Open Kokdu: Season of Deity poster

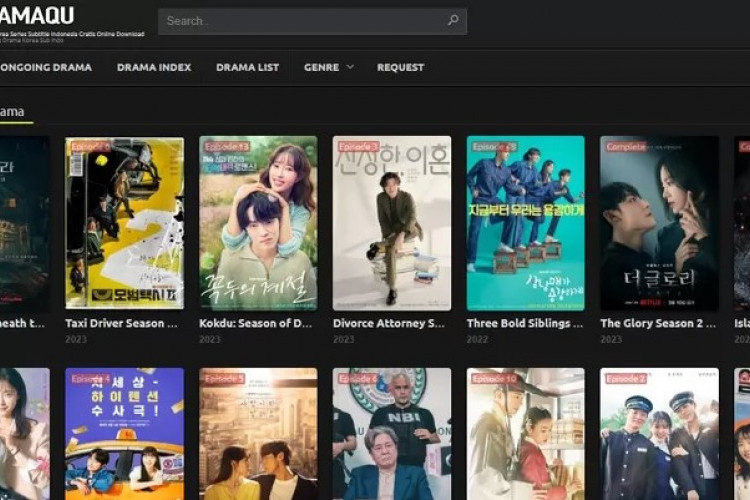258,223
